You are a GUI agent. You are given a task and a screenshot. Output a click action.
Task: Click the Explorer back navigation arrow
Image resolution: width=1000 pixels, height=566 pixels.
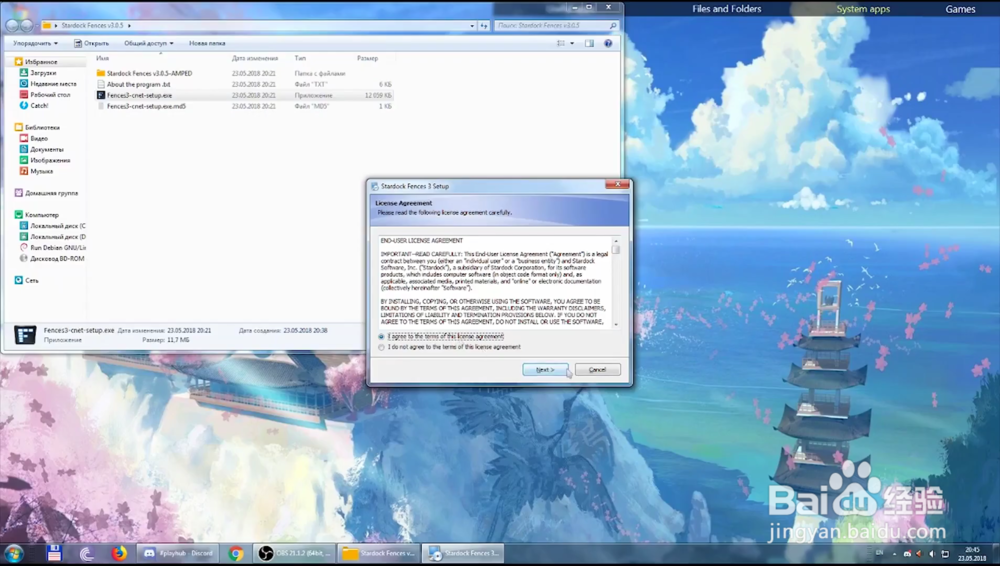tap(11, 26)
